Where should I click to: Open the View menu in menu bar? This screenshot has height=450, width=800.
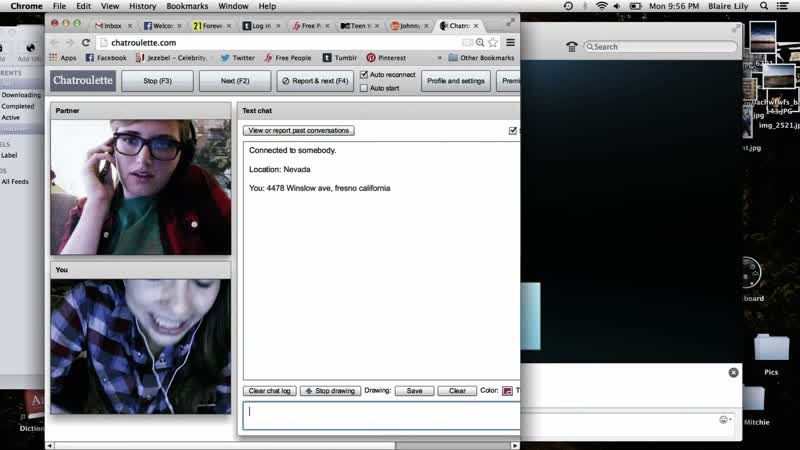coord(110,6)
